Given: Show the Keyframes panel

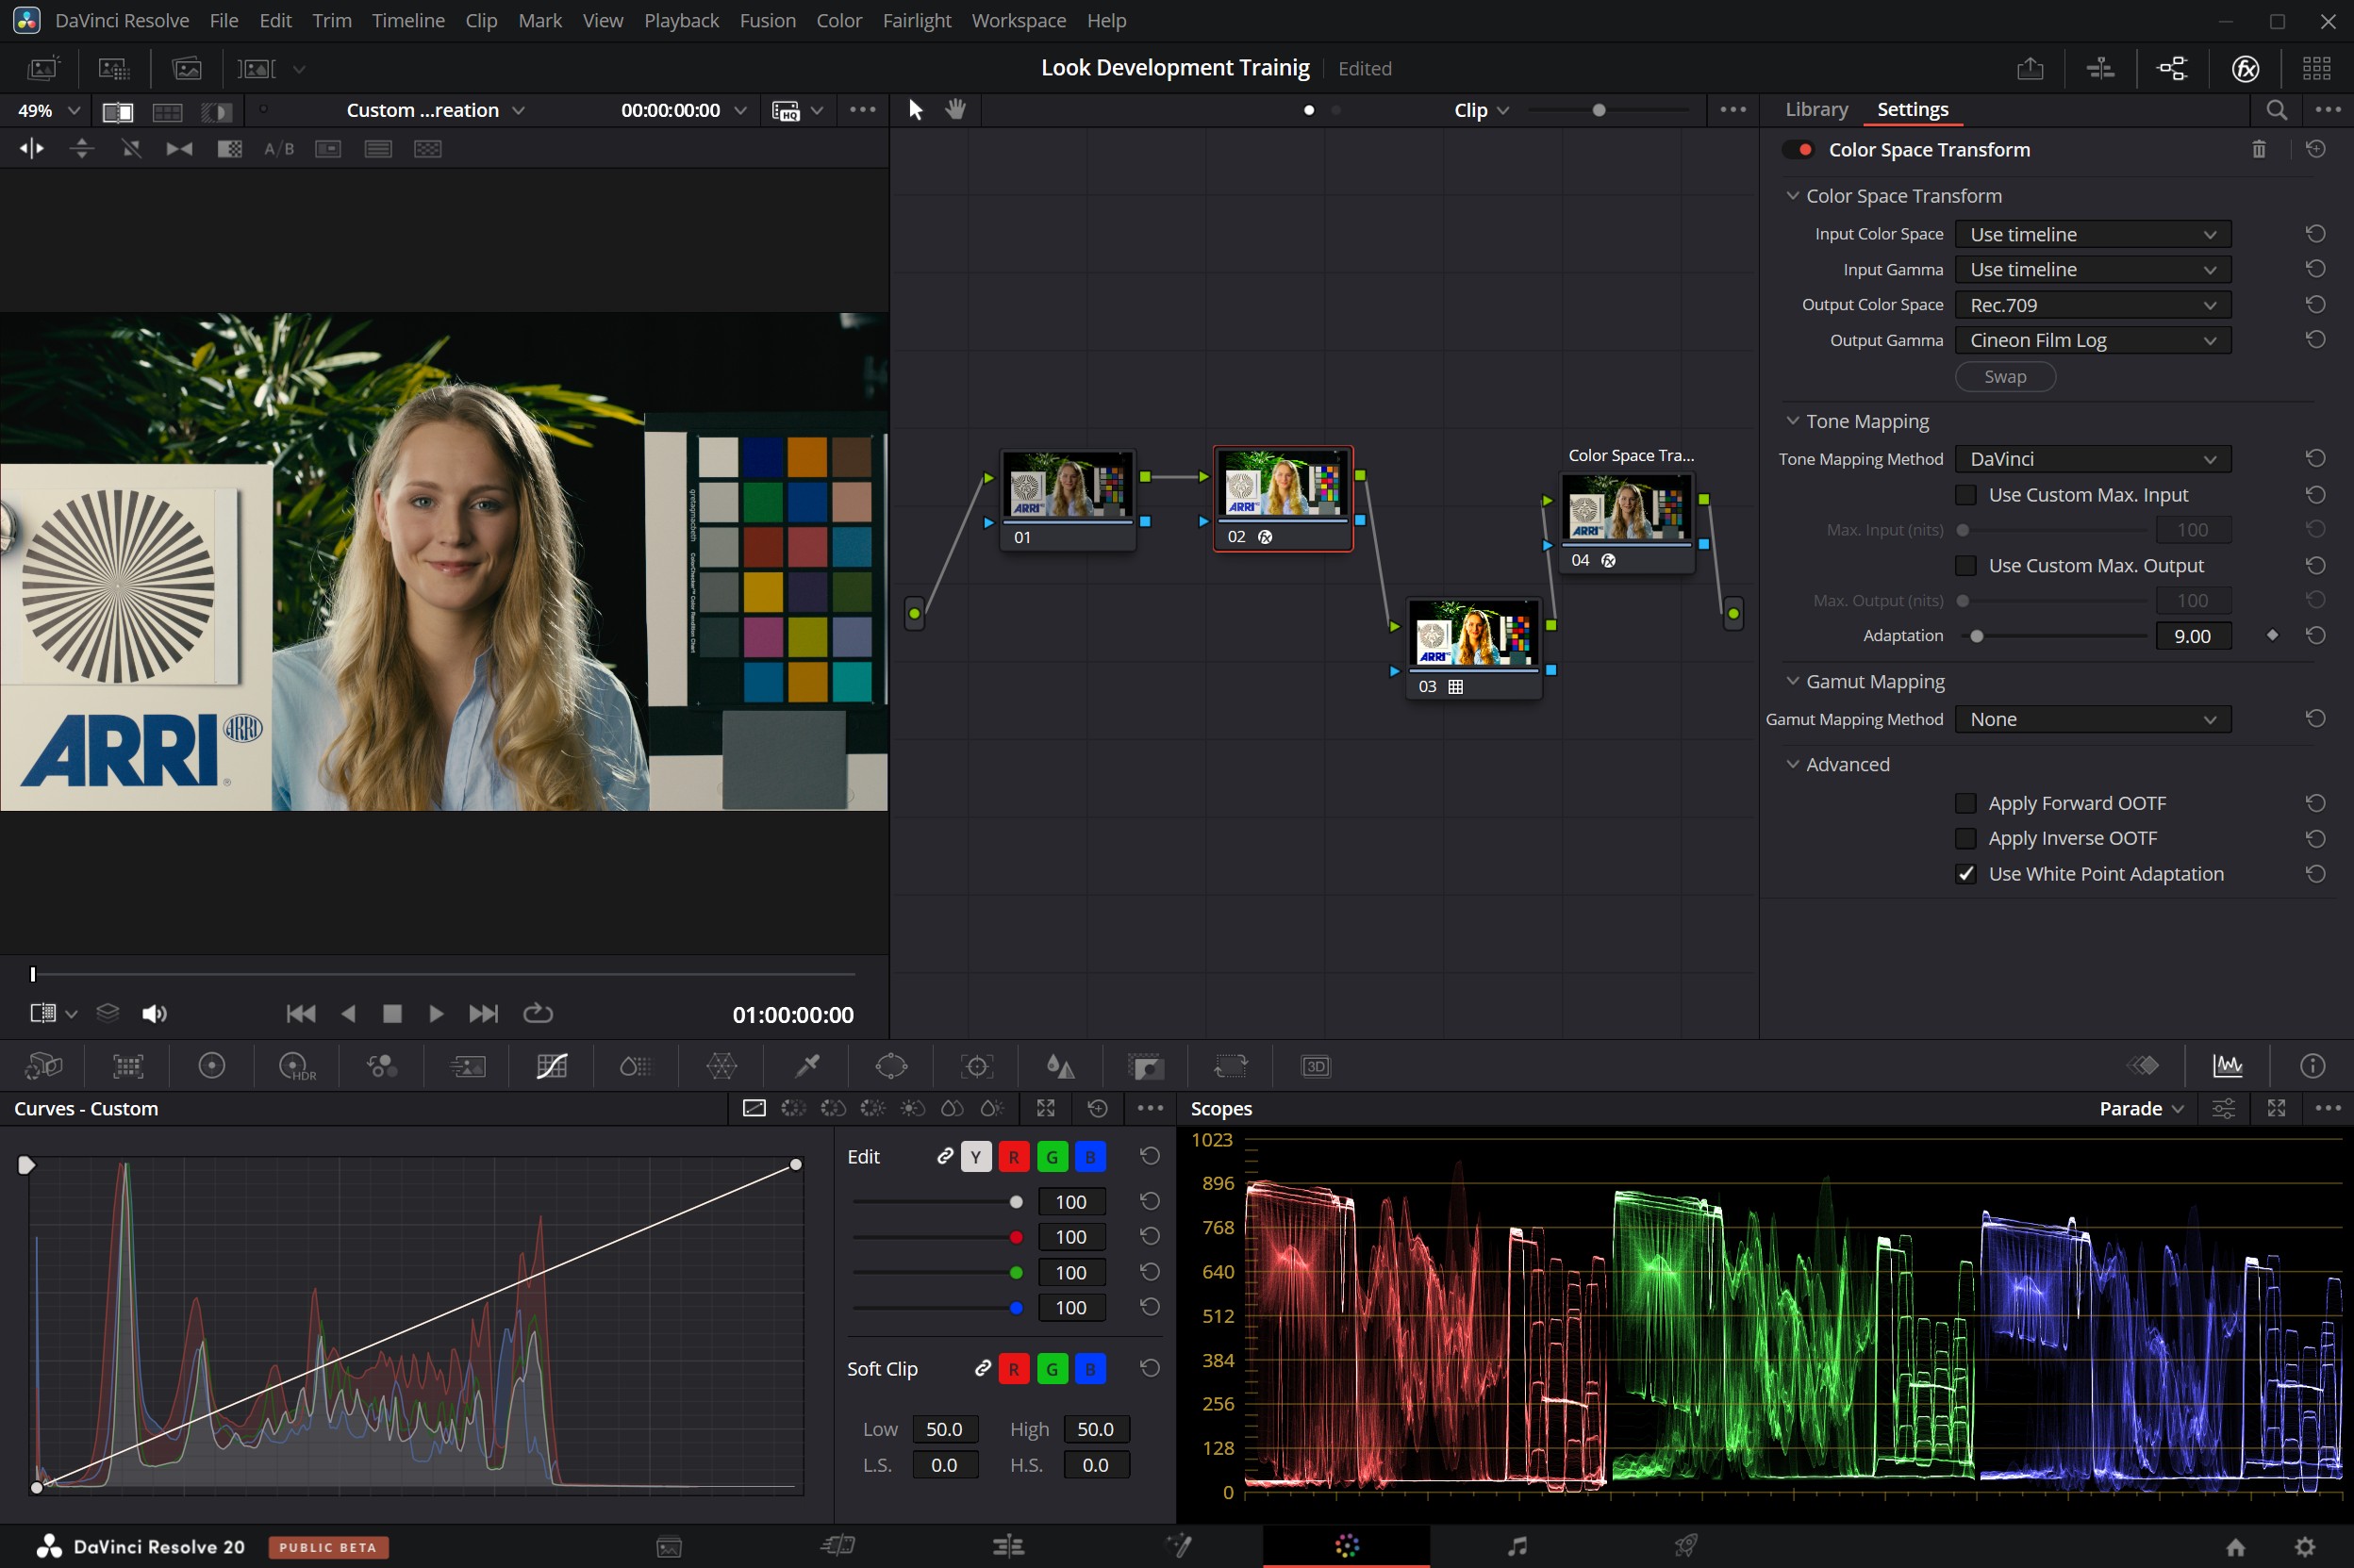Looking at the screenshot, I should click(x=2143, y=1066).
